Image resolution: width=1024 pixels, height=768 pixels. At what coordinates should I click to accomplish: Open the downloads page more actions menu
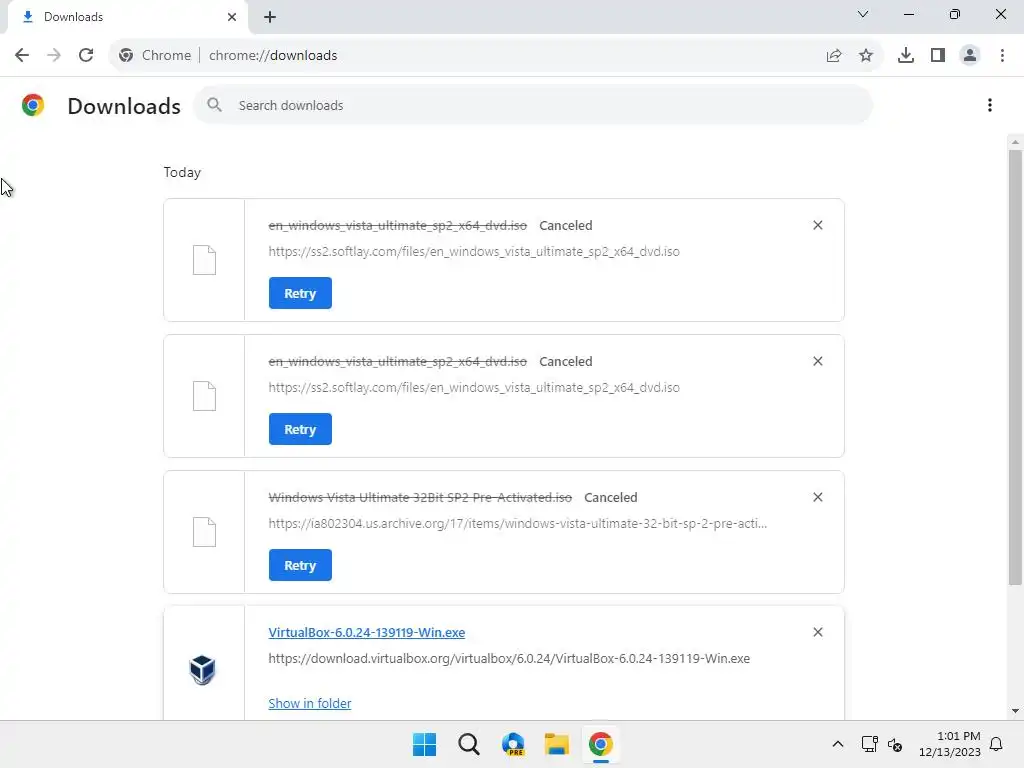point(990,105)
